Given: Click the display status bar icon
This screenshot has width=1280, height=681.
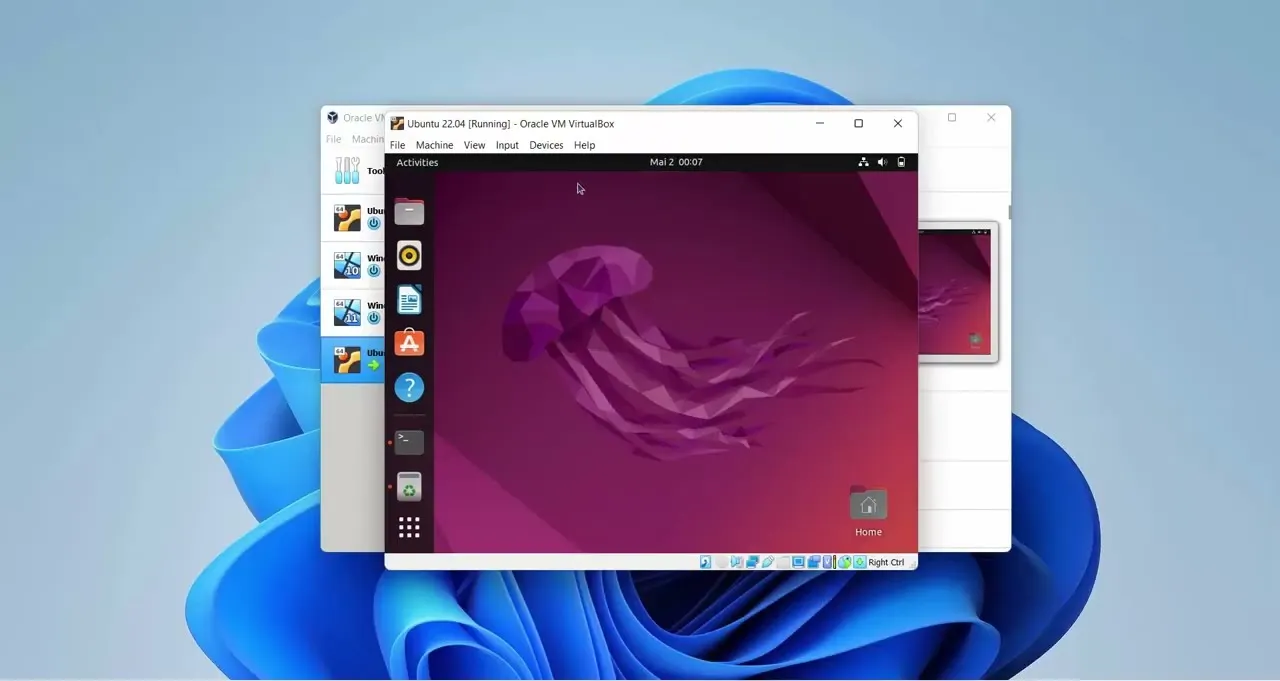Looking at the screenshot, I should (799, 562).
